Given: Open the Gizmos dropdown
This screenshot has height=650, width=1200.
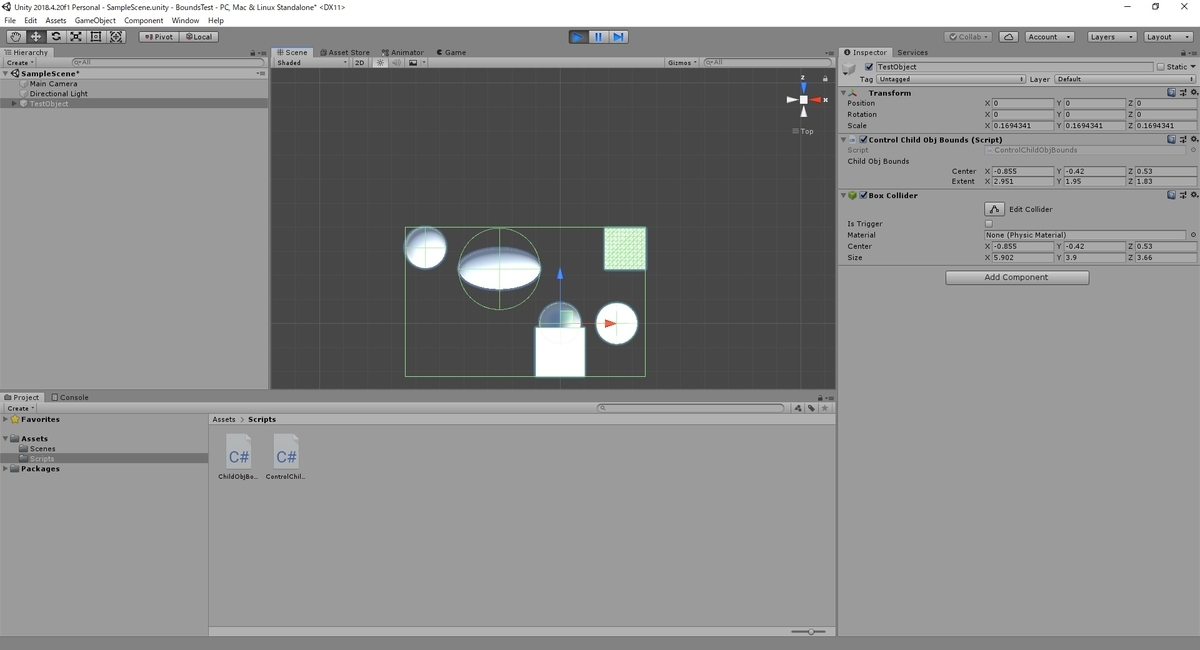Looking at the screenshot, I should (682, 63).
